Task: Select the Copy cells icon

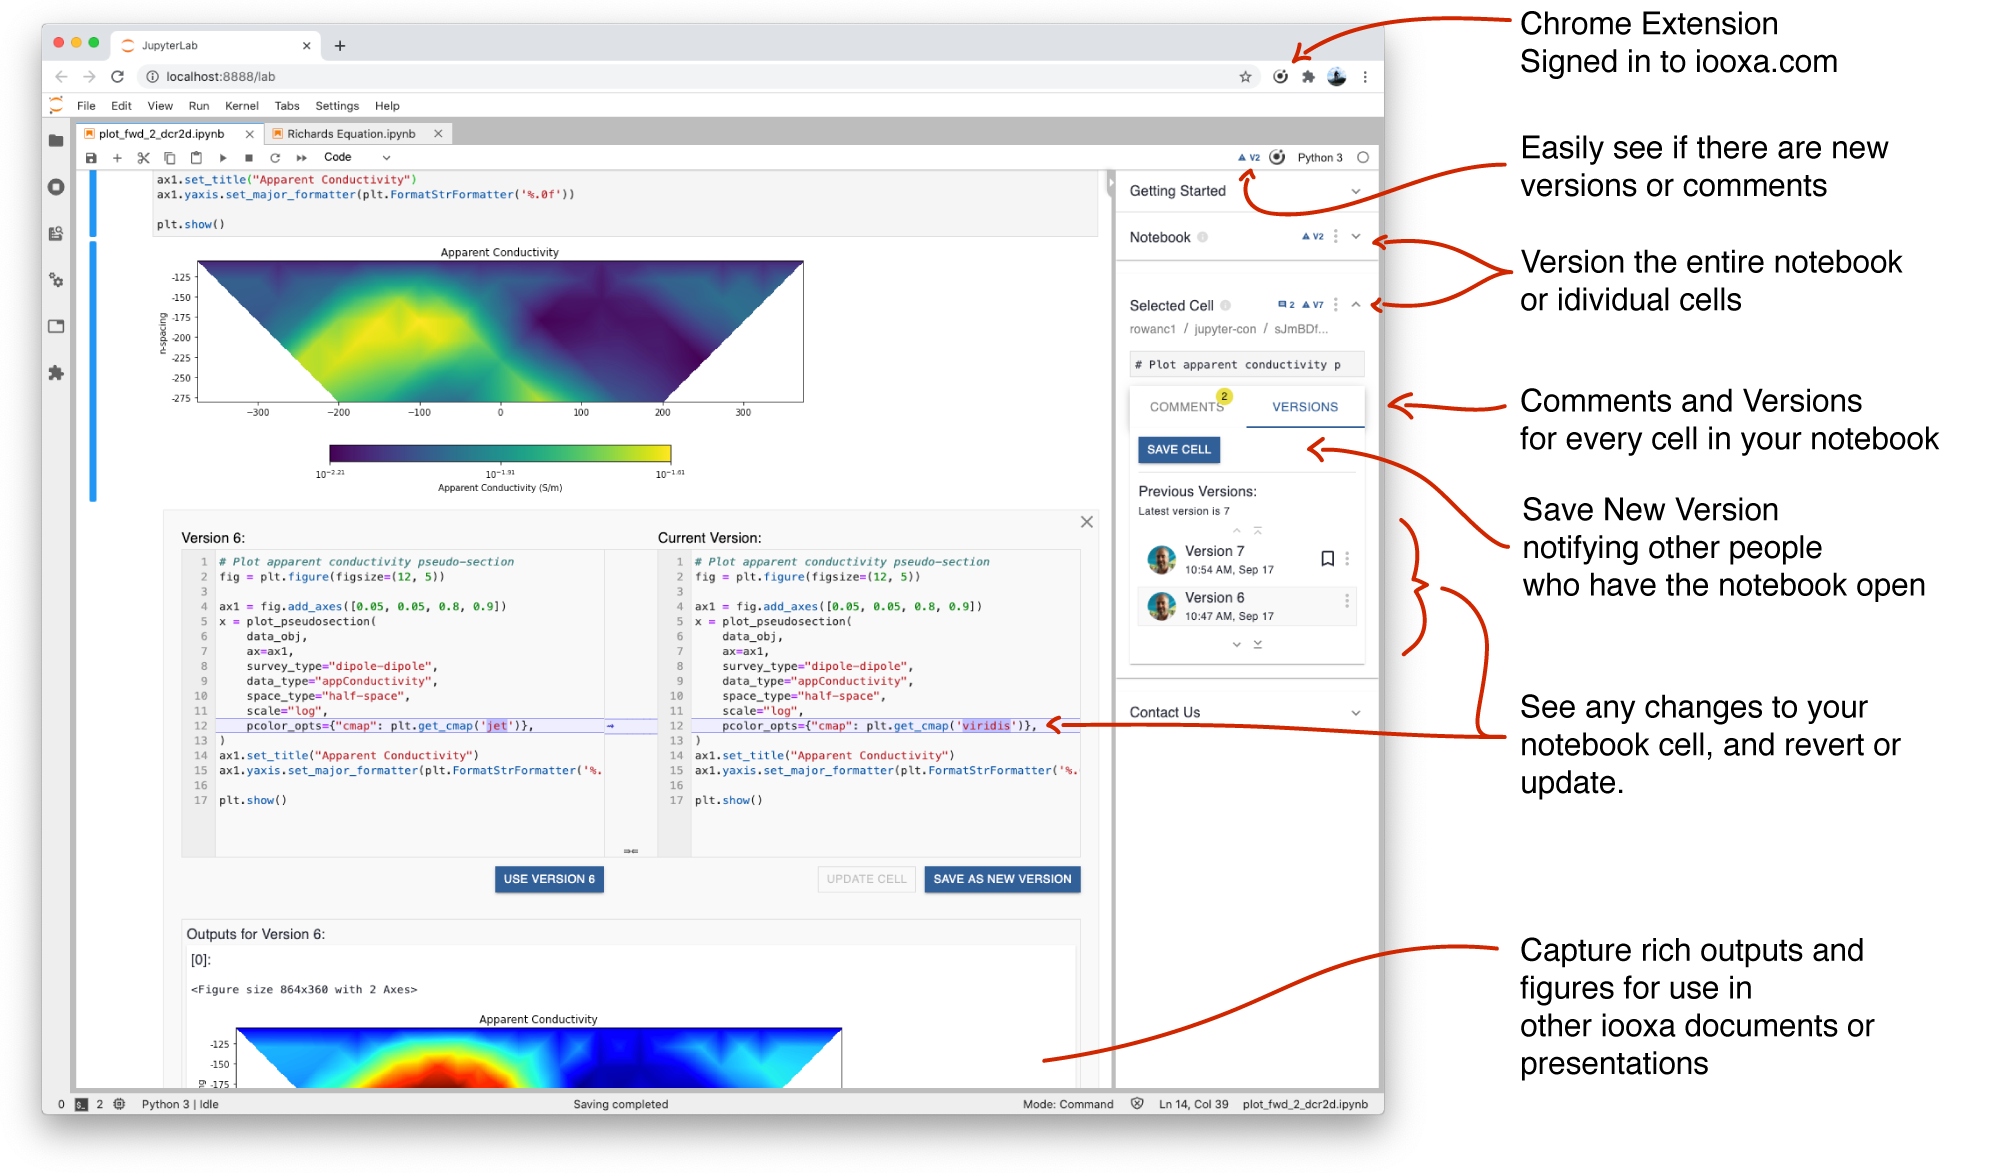Action: tap(169, 157)
